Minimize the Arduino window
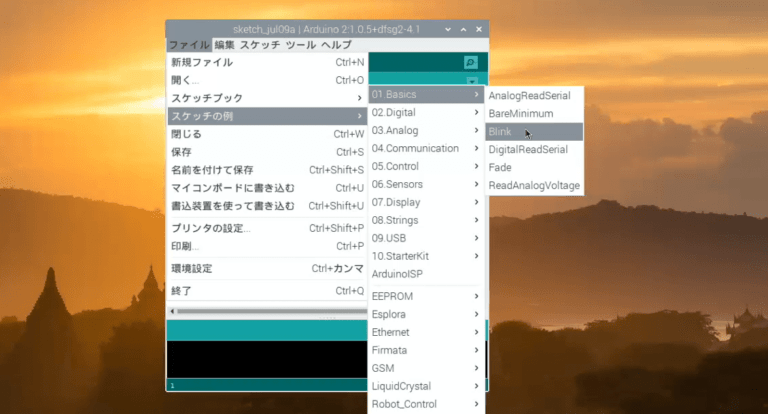The height and width of the screenshot is (414, 768). pyautogui.click(x=447, y=29)
